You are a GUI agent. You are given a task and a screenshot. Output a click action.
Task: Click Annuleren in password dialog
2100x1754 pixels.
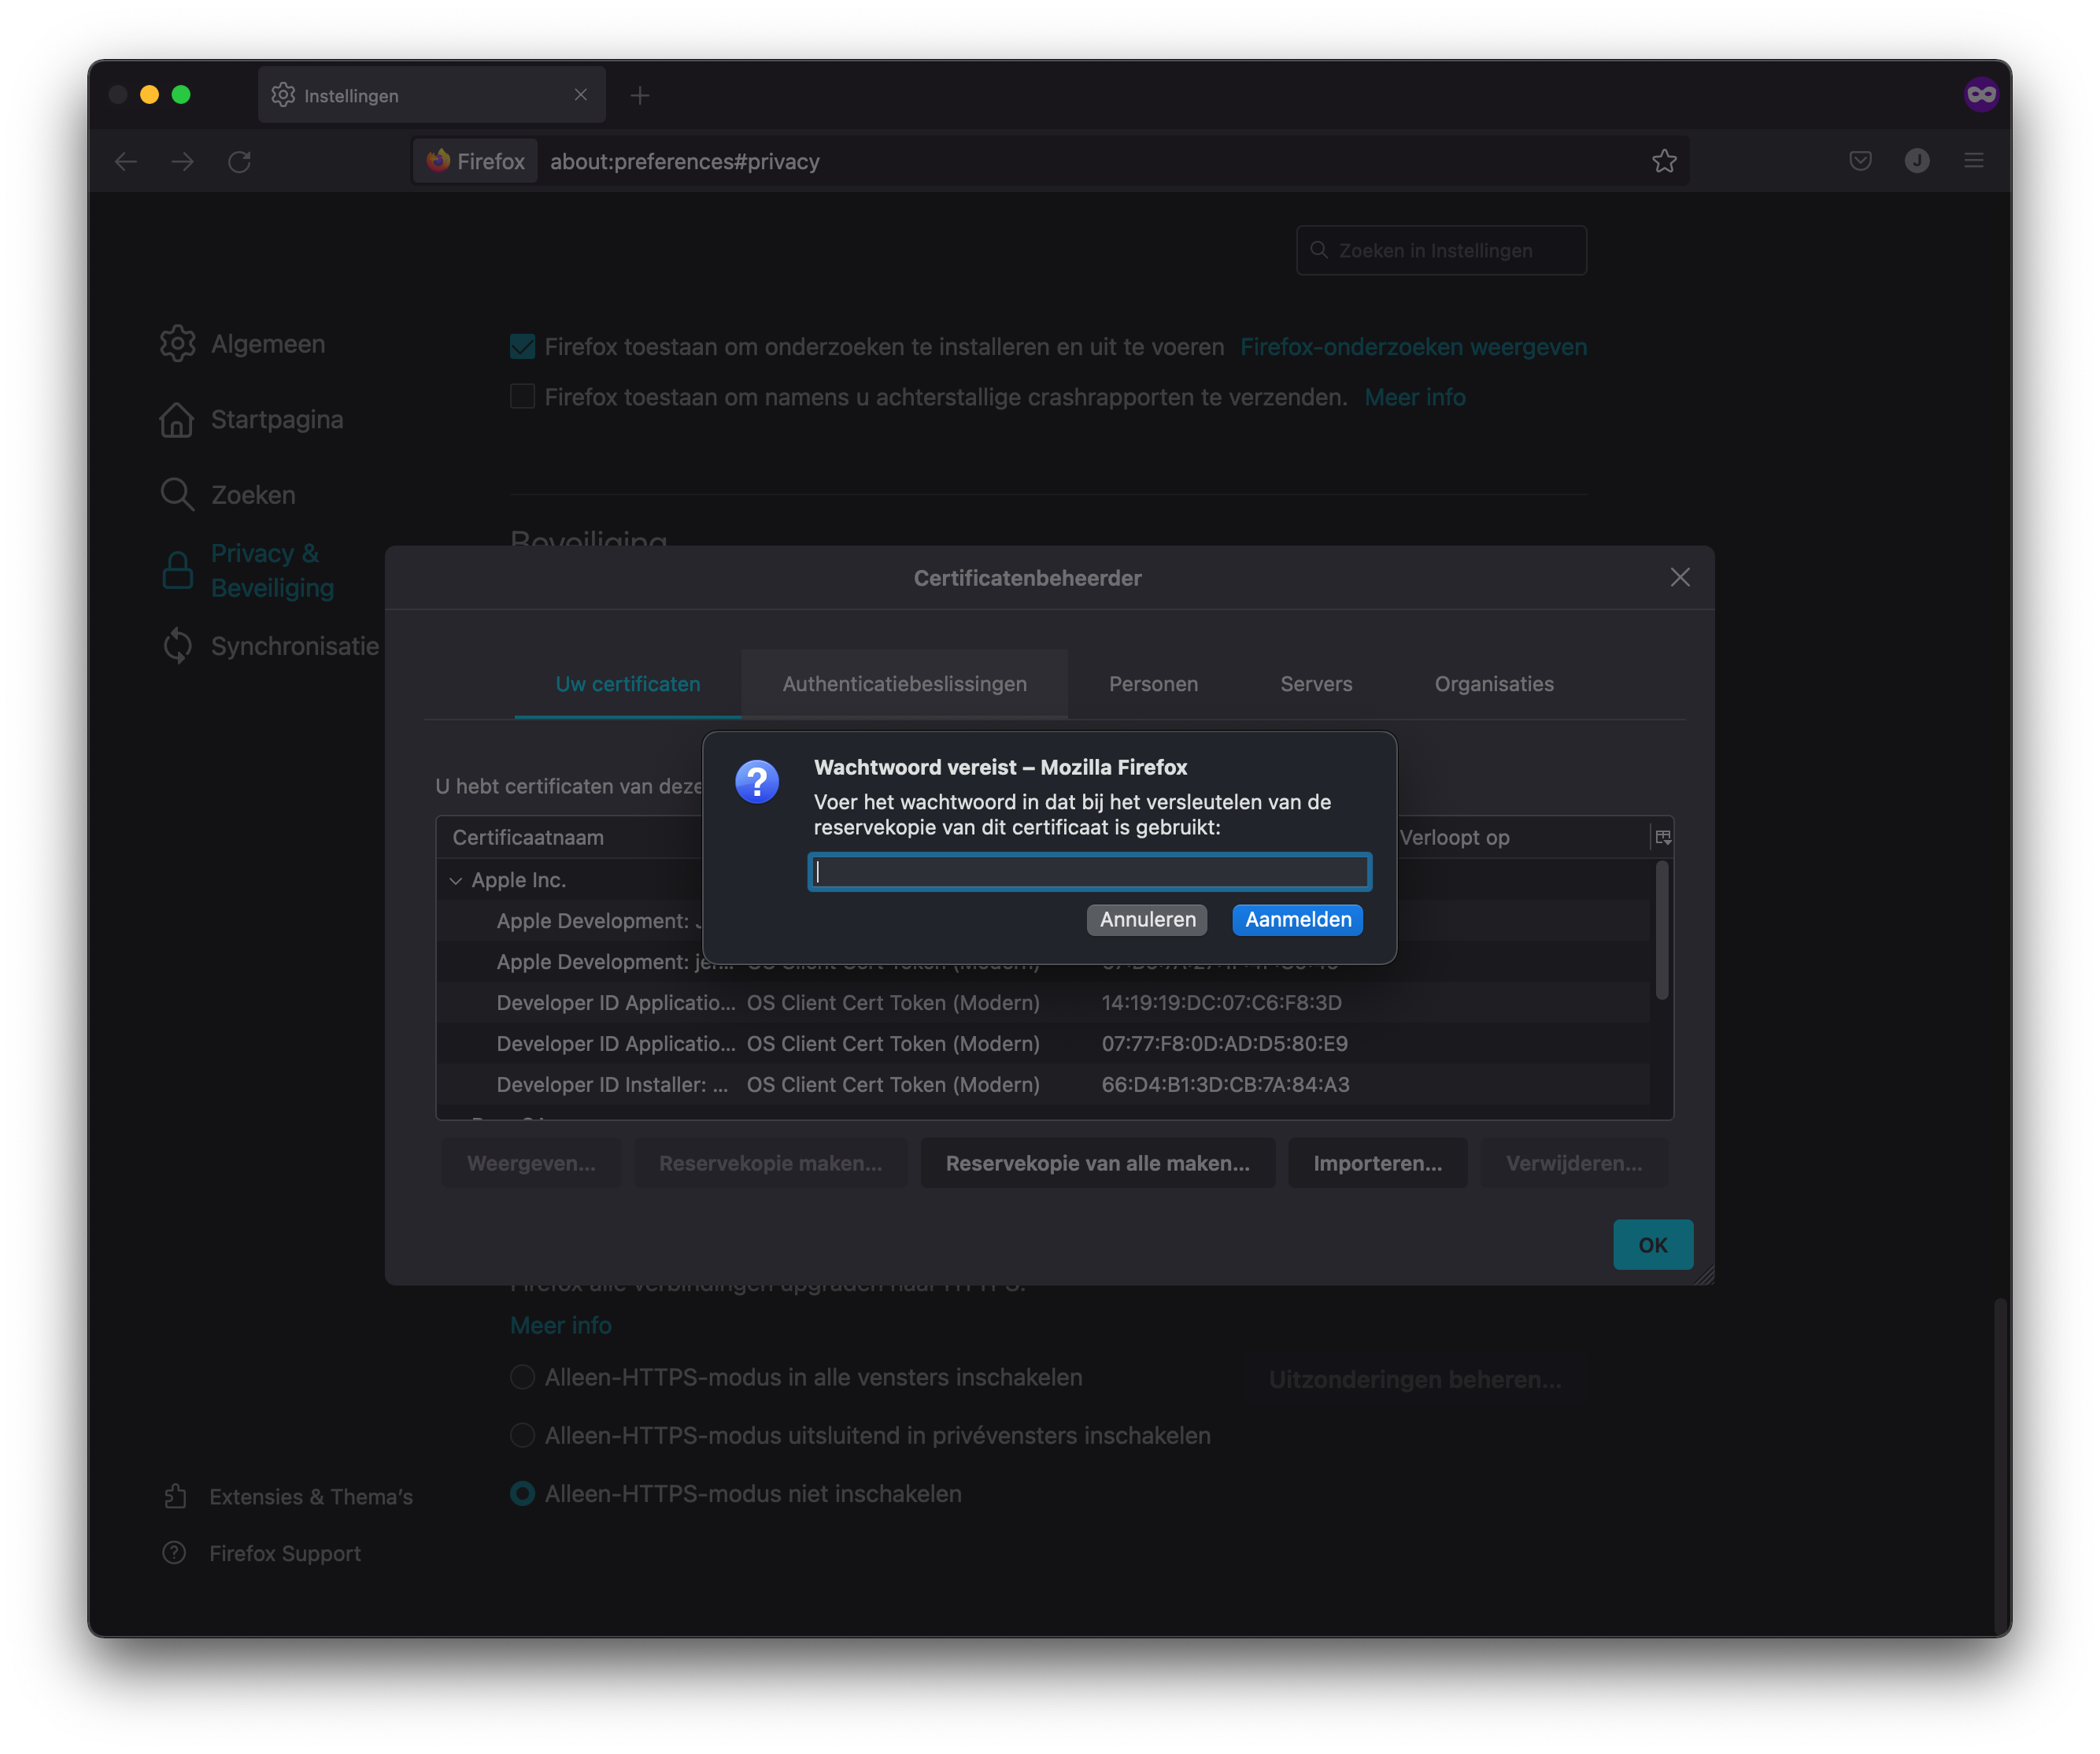point(1147,920)
